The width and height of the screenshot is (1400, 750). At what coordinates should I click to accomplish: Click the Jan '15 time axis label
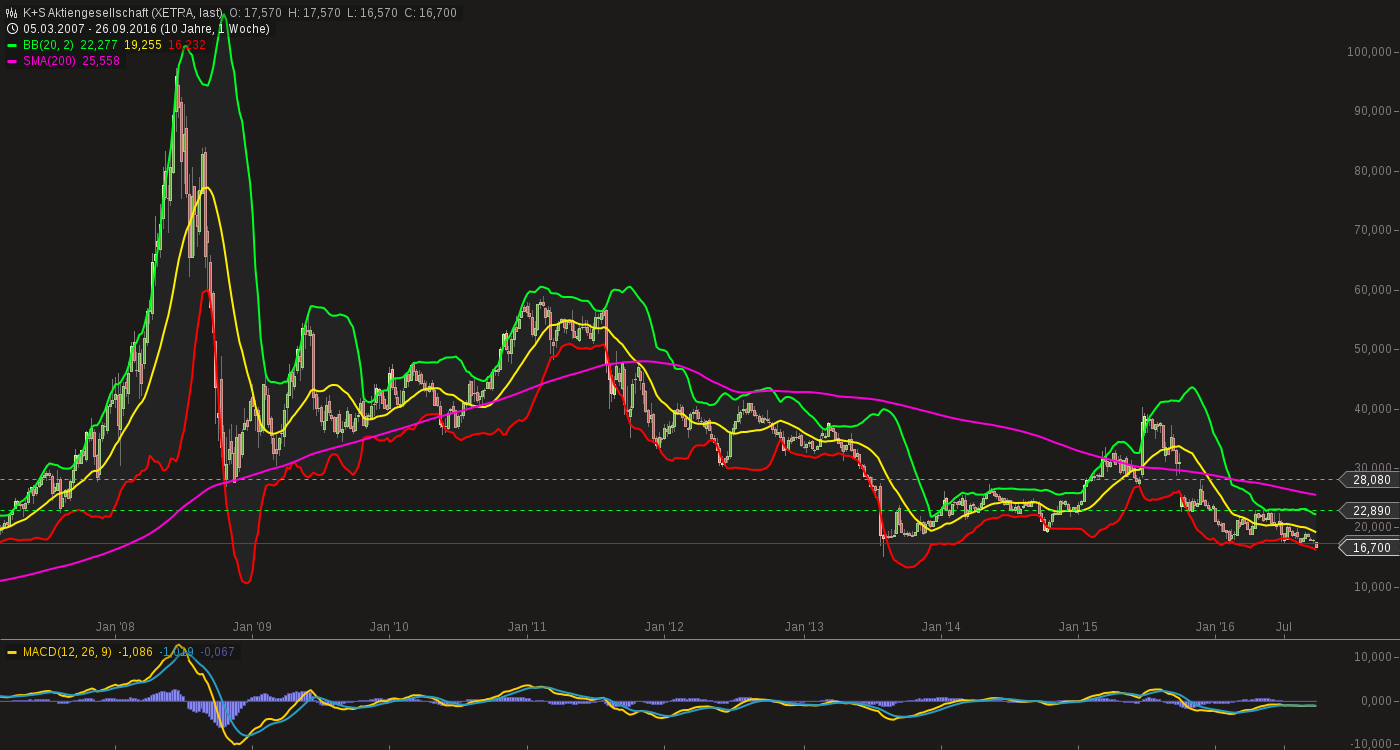[x=1078, y=627]
